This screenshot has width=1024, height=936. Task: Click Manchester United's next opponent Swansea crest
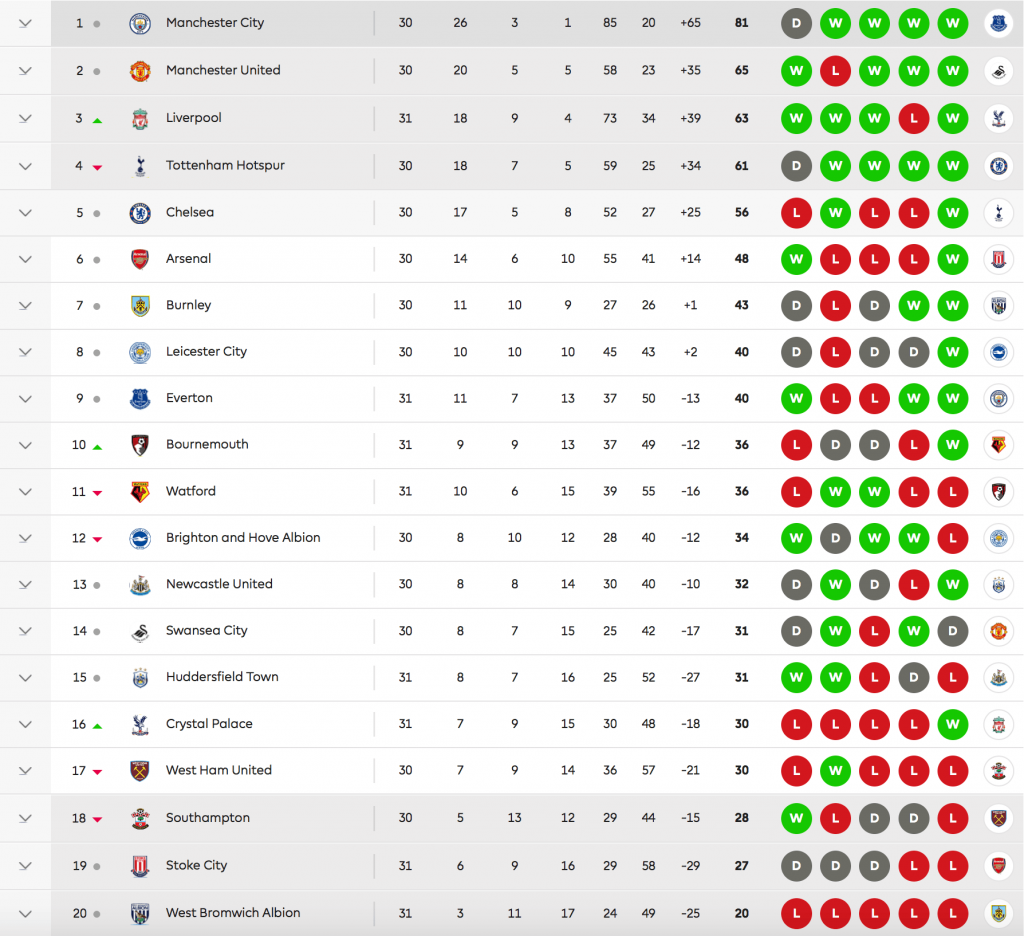click(997, 71)
